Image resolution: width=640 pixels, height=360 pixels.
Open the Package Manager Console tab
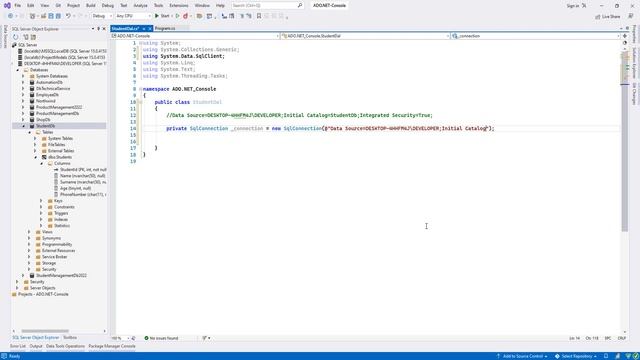click(112, 346)
